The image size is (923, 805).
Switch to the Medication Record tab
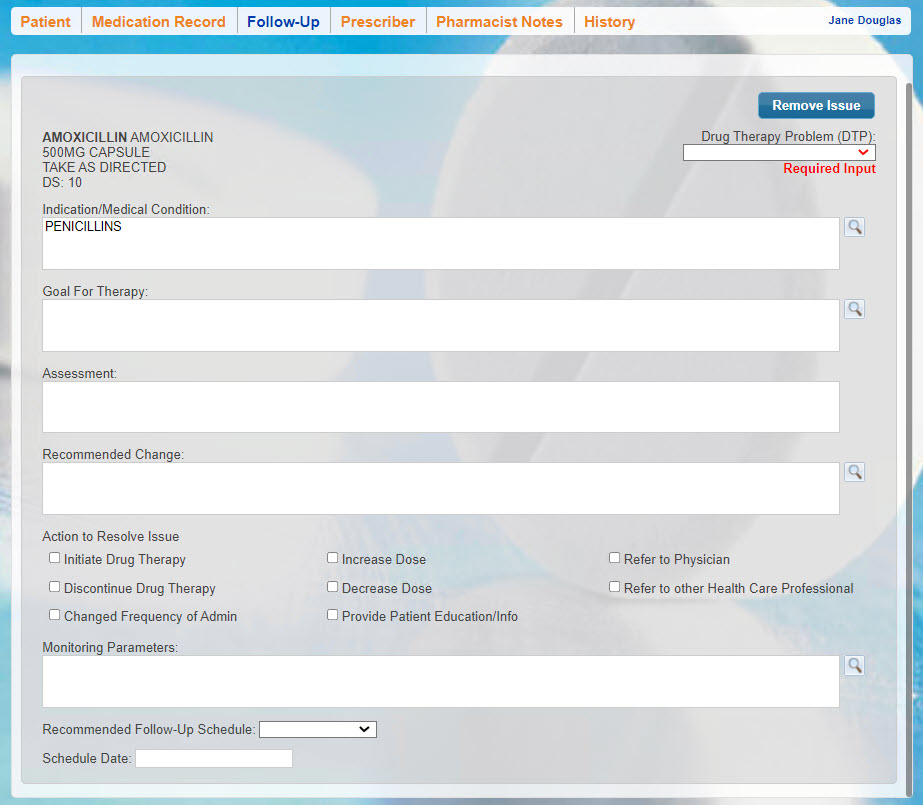pyautogui.click(x=158, y=22)
